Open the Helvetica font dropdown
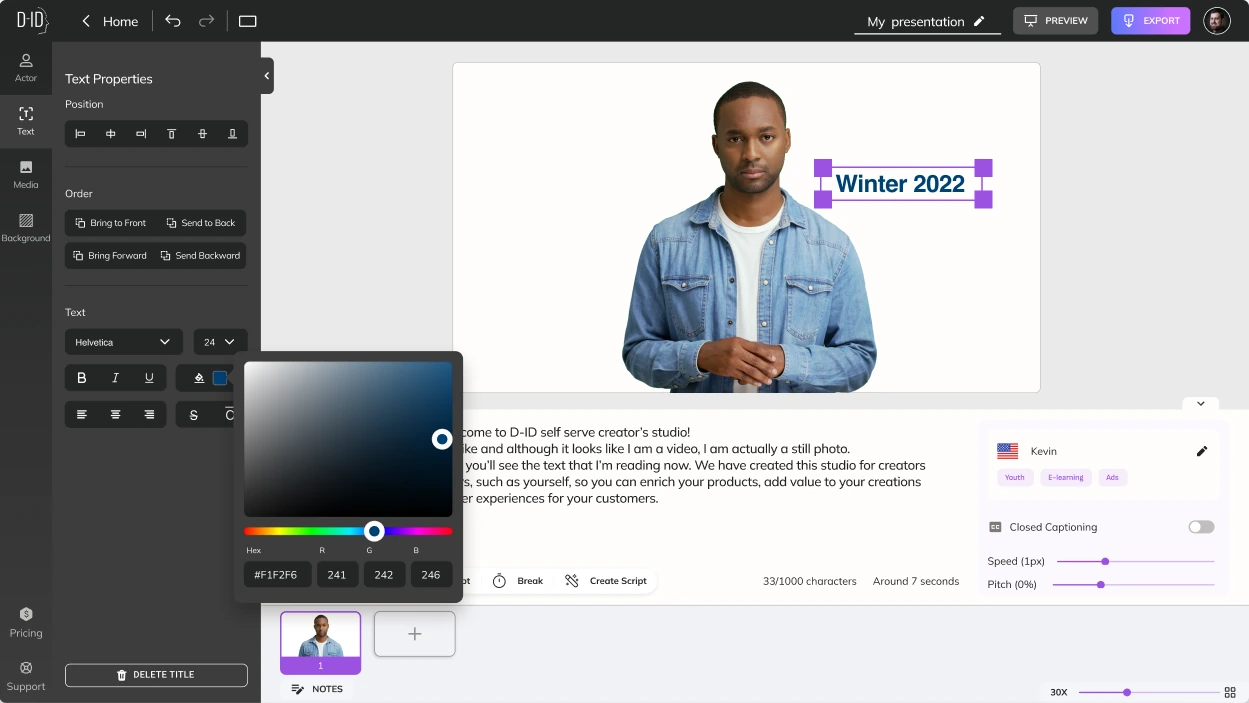 click(124, 342)
